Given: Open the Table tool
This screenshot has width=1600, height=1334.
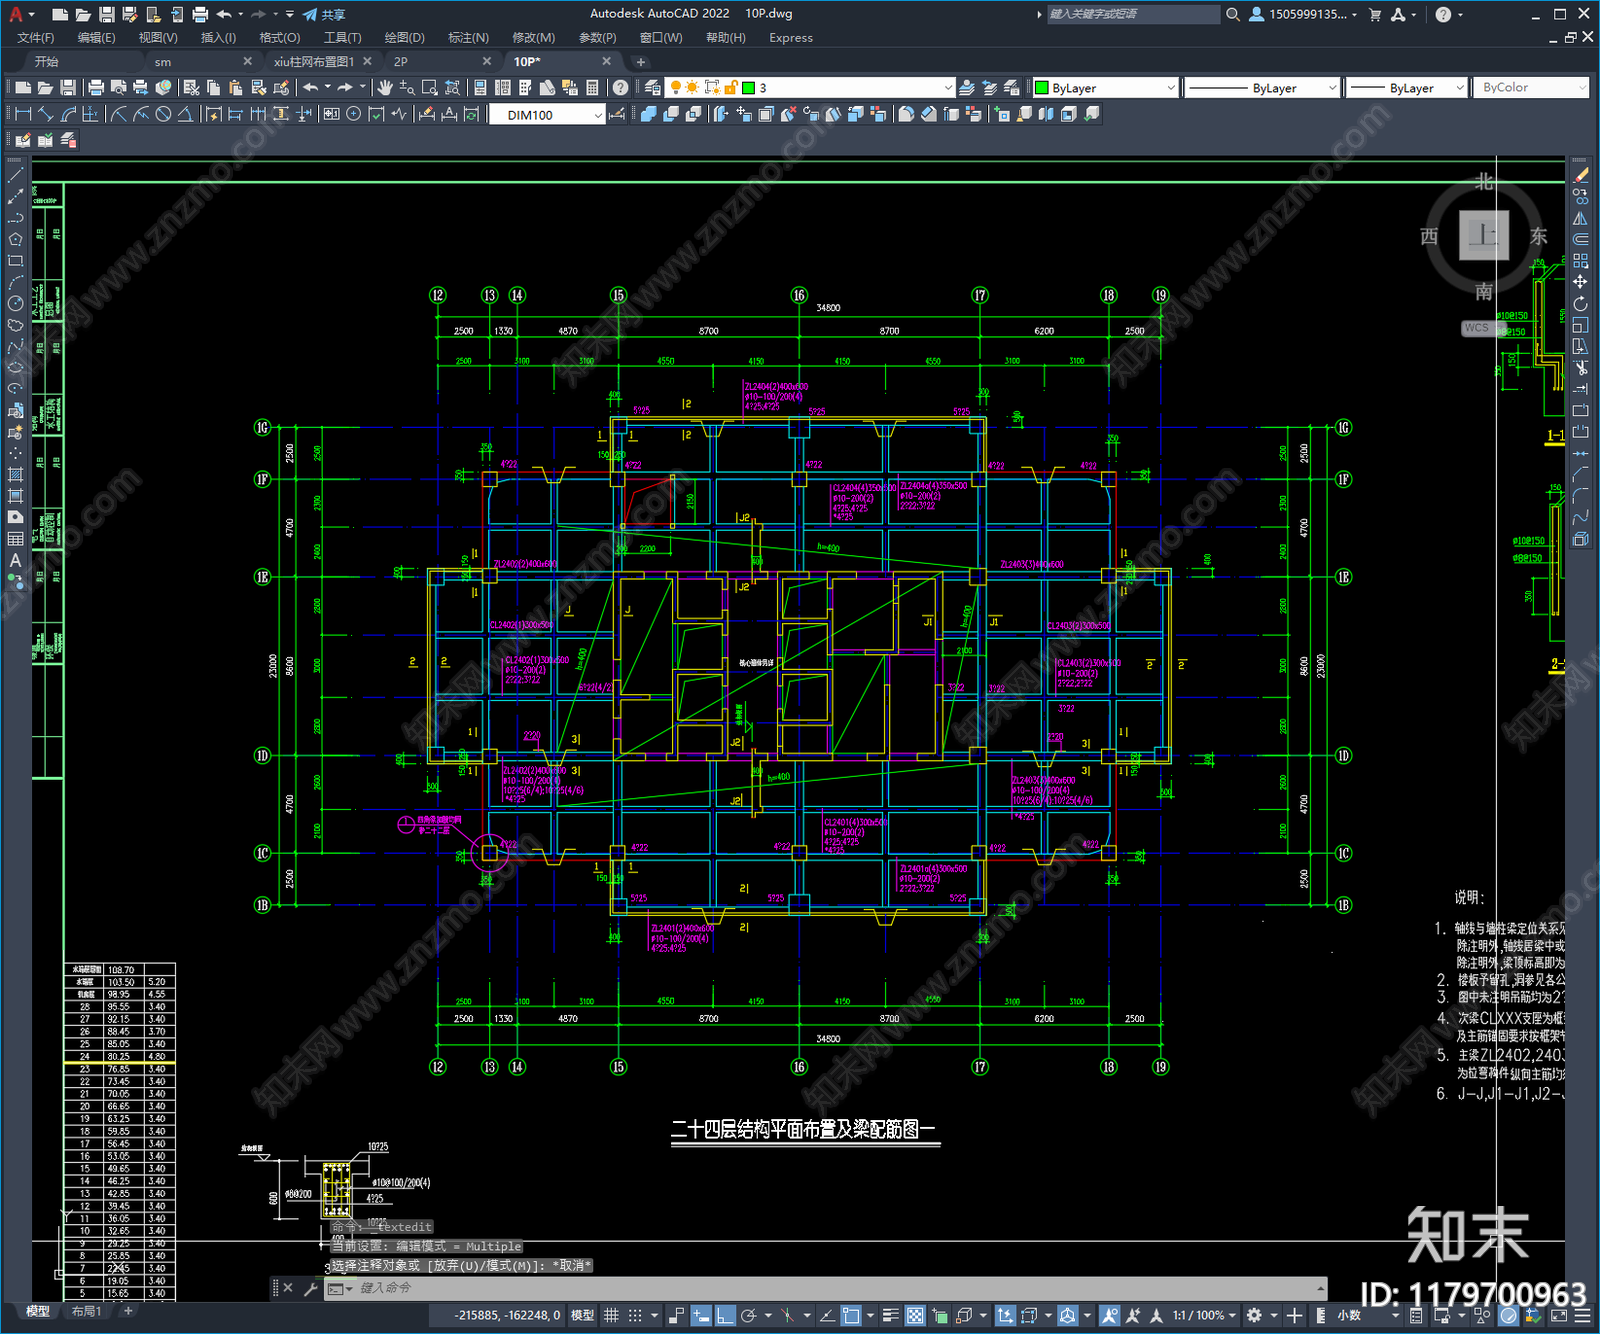Looking at the screenshot, I should coord(15,540).
